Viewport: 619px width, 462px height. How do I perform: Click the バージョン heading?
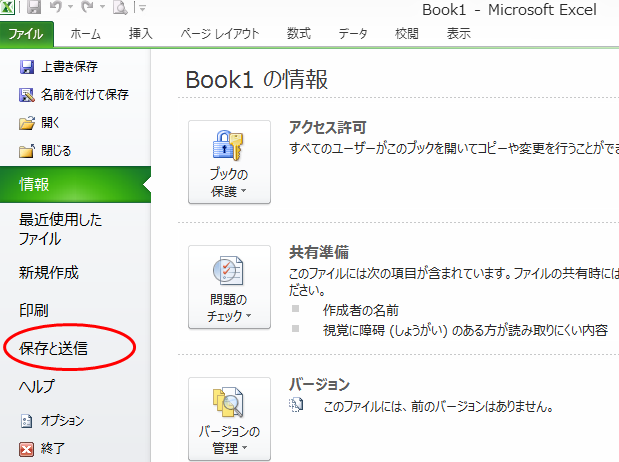[x=319, y=384]
